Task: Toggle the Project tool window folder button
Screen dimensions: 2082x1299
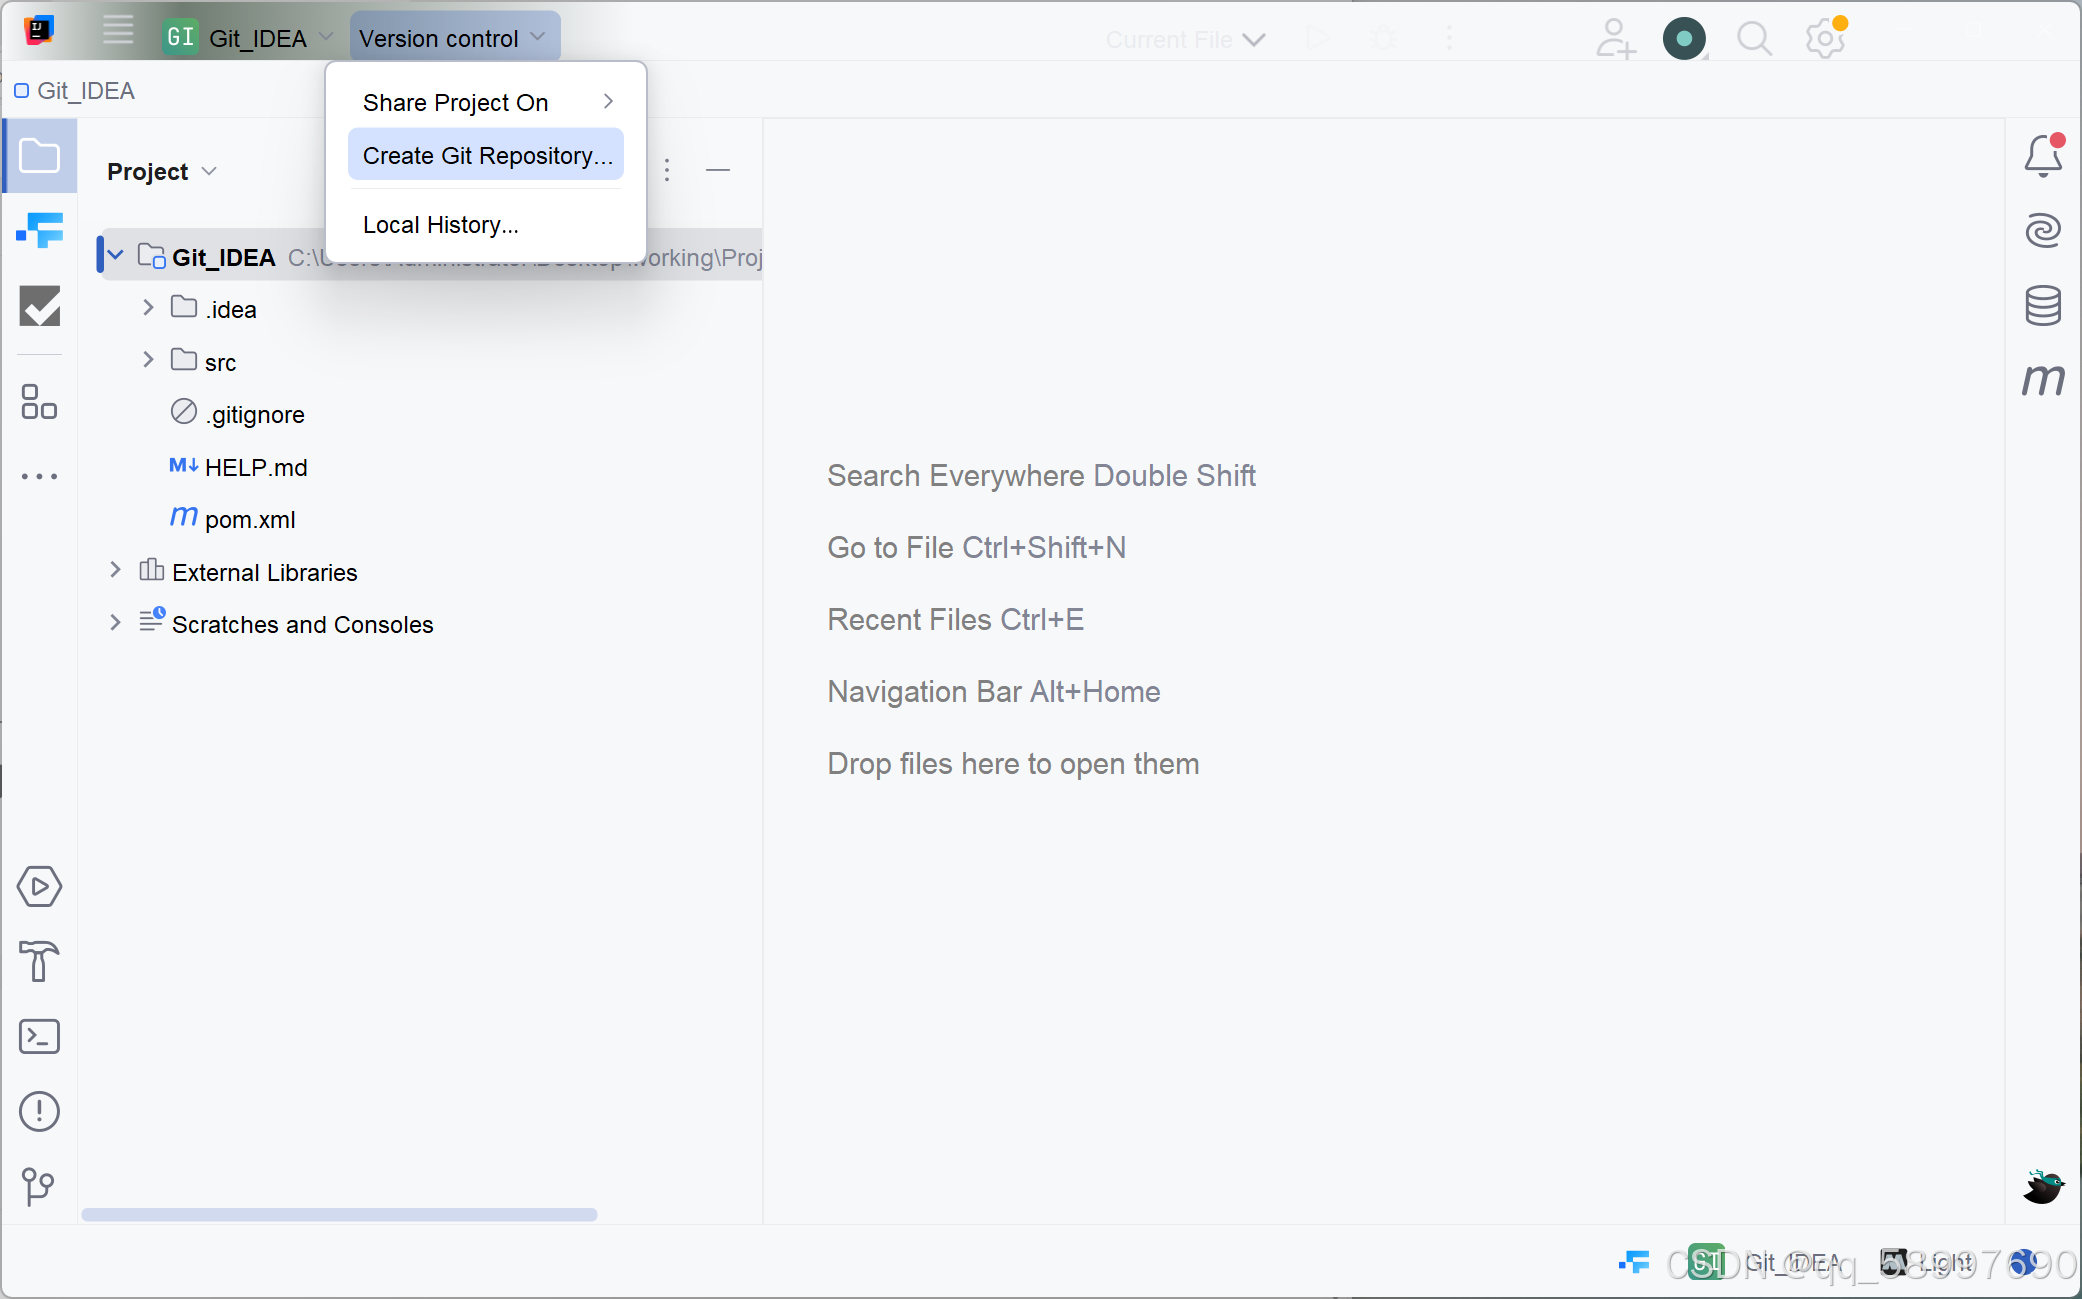Action: point(39,156)
